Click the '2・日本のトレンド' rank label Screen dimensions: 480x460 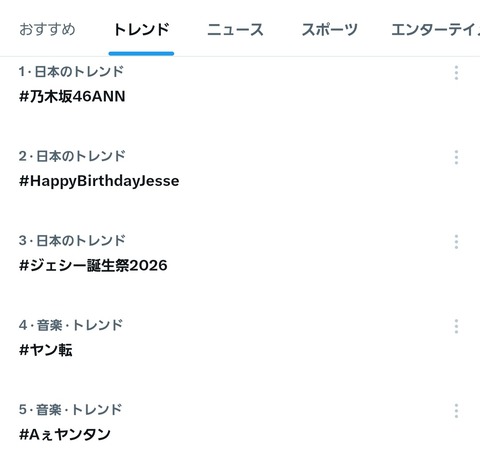(x=72, y=156)
